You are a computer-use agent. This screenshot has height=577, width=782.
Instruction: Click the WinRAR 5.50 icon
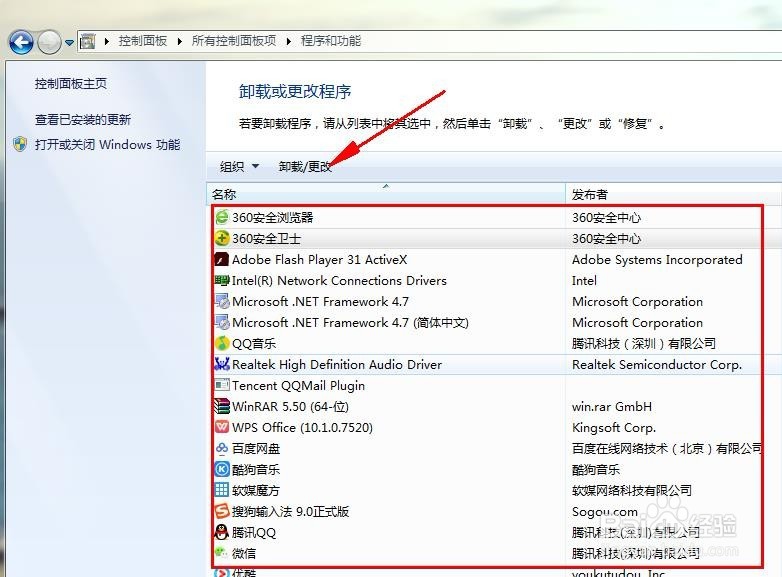[222, 406]
